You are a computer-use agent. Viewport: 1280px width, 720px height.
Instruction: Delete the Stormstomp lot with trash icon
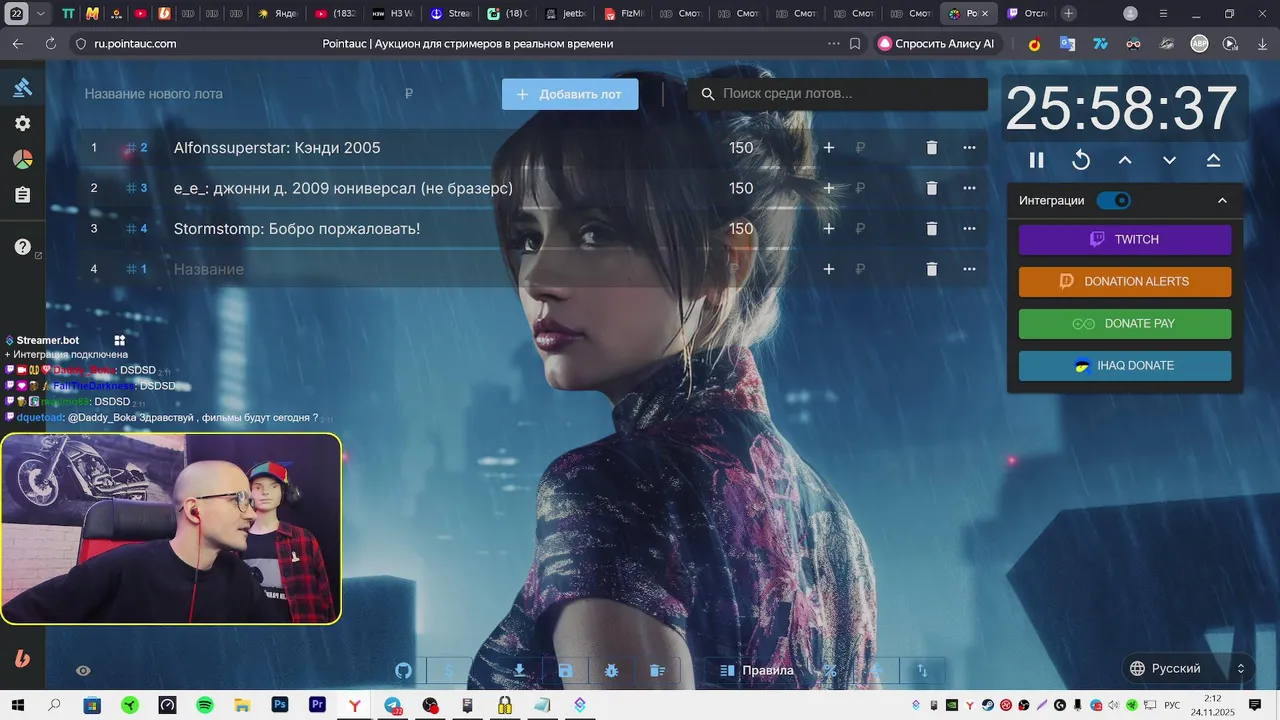(x=932, y=229)
